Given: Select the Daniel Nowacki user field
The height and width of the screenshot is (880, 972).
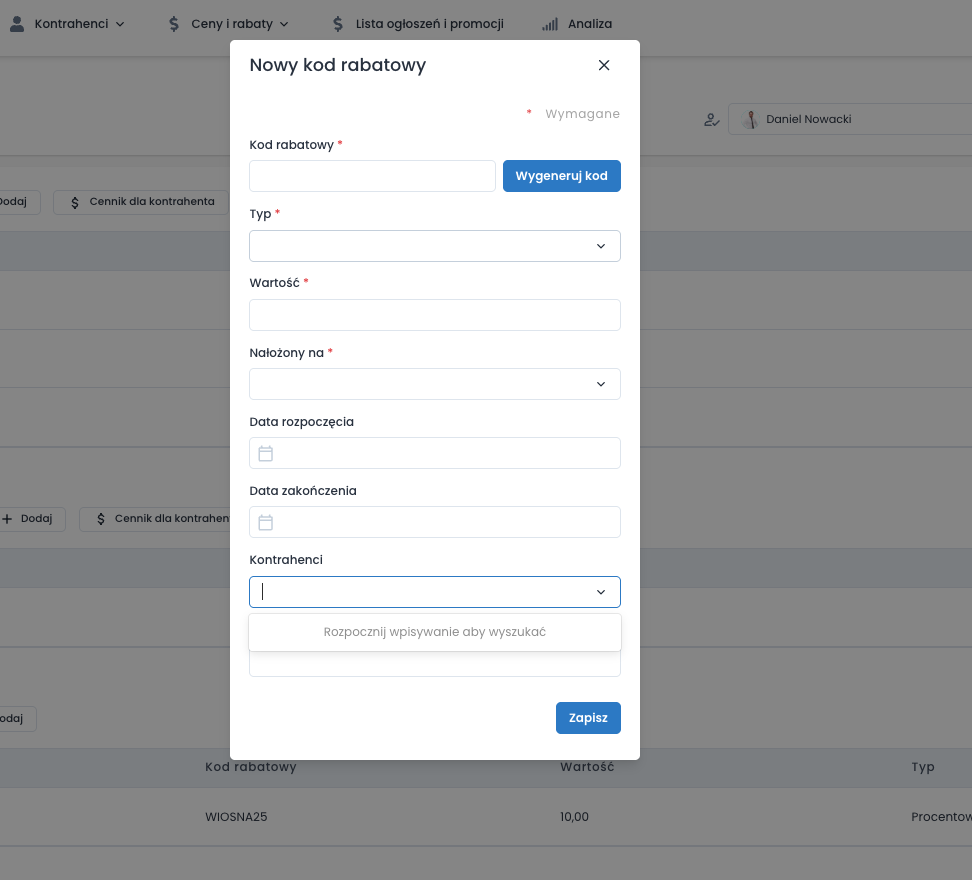Looking at the screenshot, I should 848,119.
